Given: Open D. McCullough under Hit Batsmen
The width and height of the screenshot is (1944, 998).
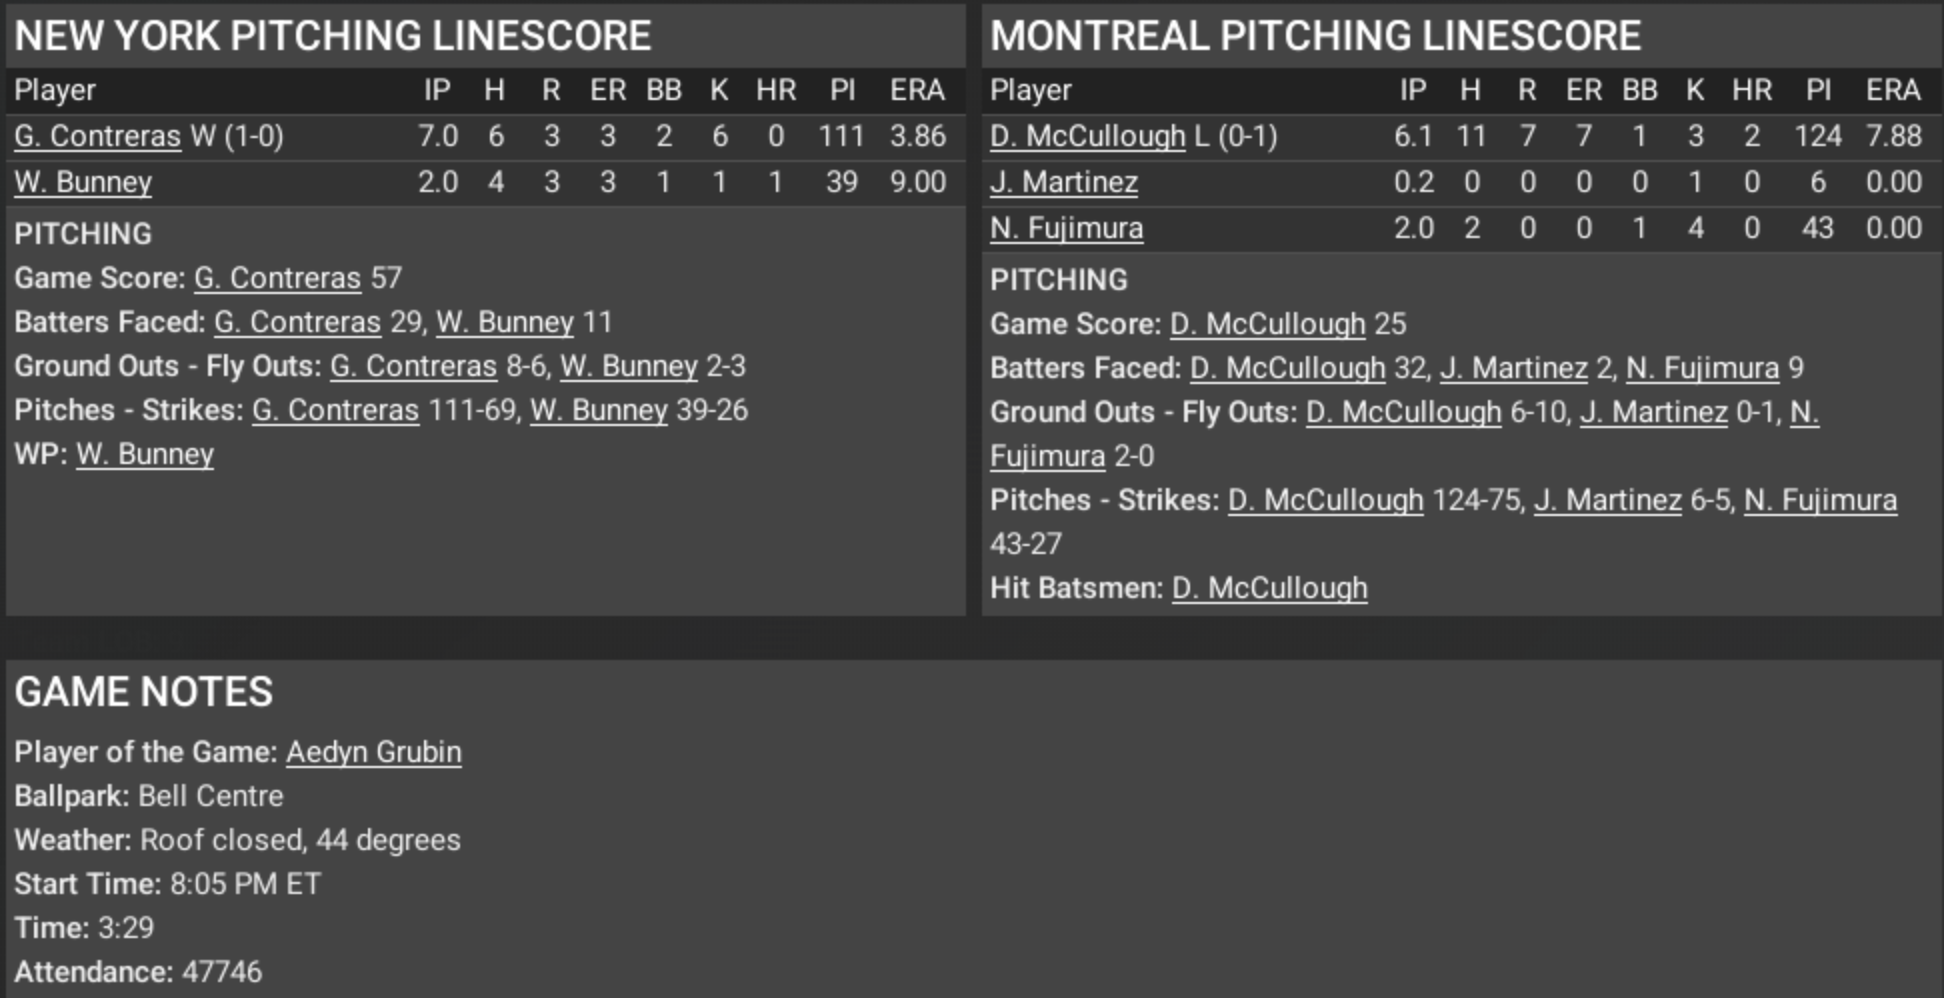Looking at the screenshot, I should [x=1269, y=588].
